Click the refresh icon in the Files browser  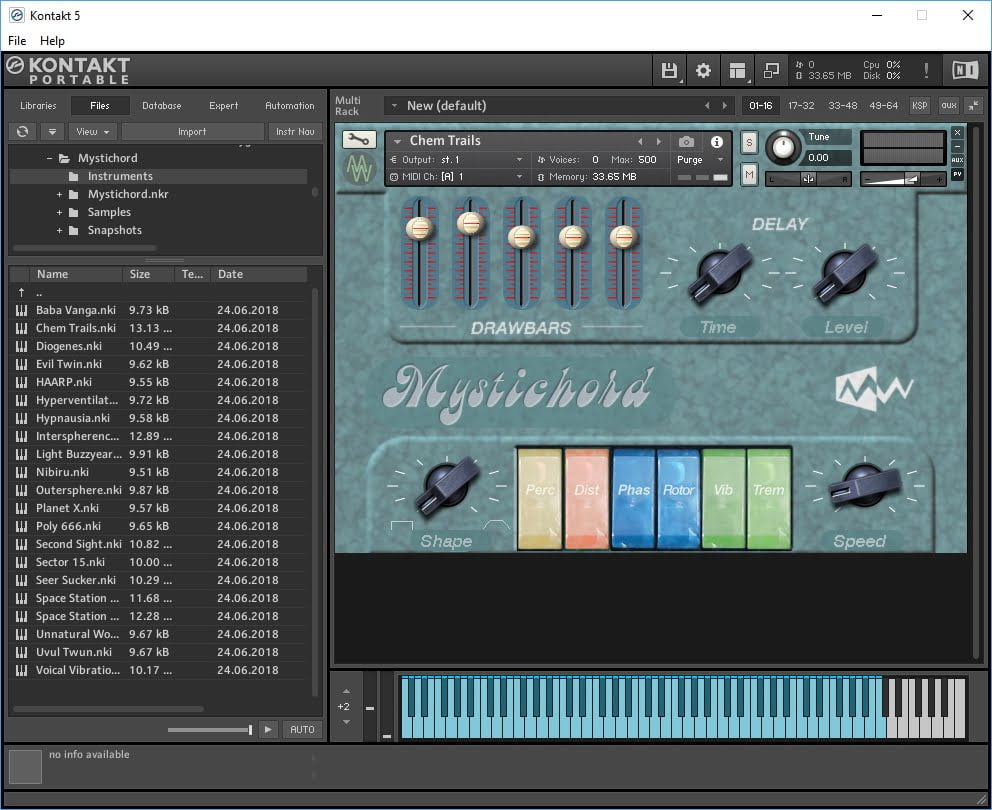[22, 132]
